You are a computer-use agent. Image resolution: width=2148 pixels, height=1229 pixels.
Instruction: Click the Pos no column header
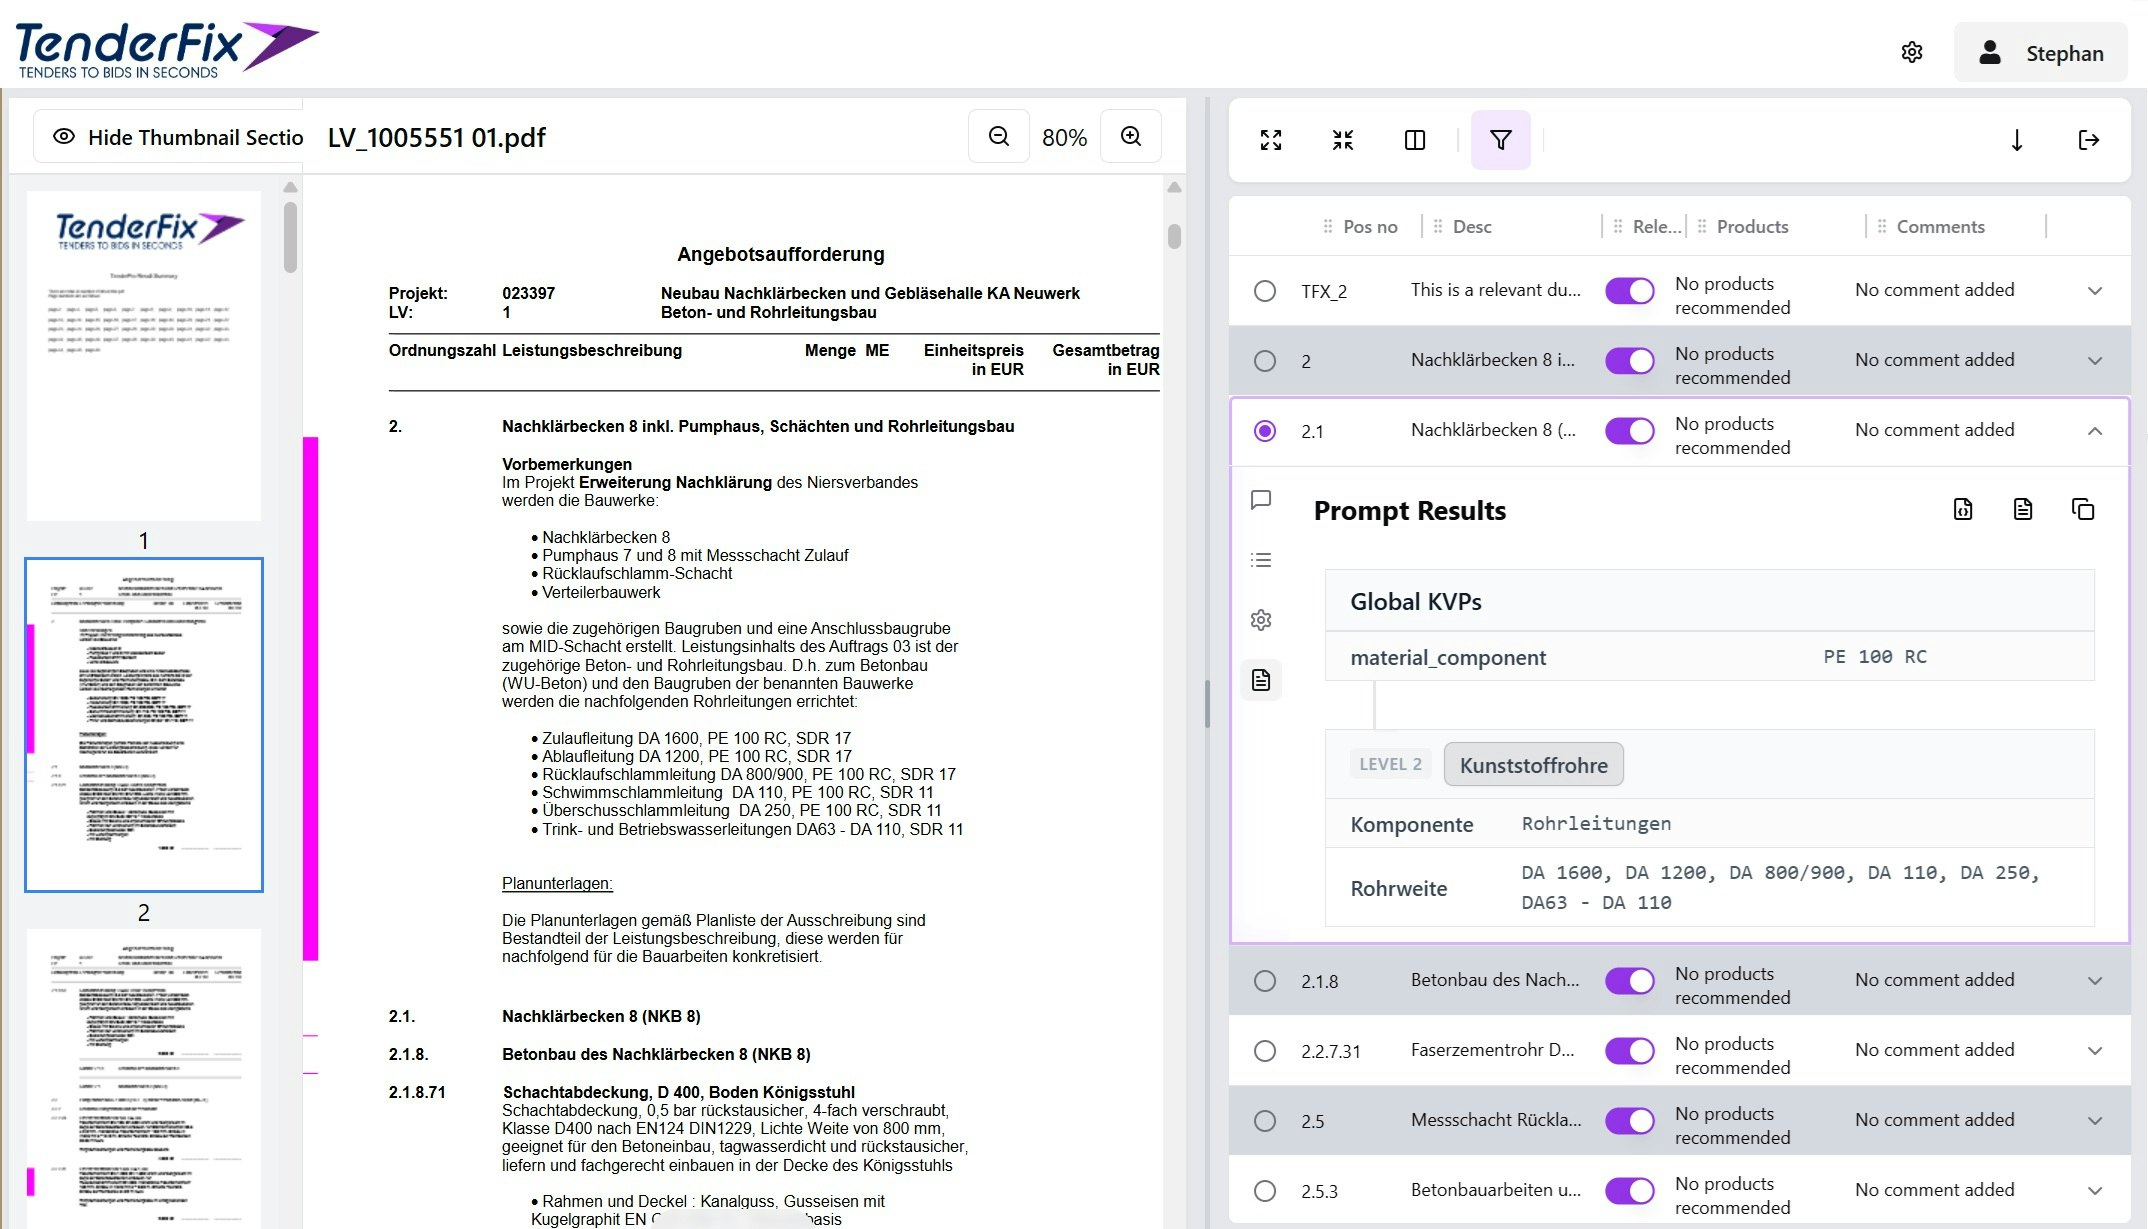click(x=1370, y=227)
